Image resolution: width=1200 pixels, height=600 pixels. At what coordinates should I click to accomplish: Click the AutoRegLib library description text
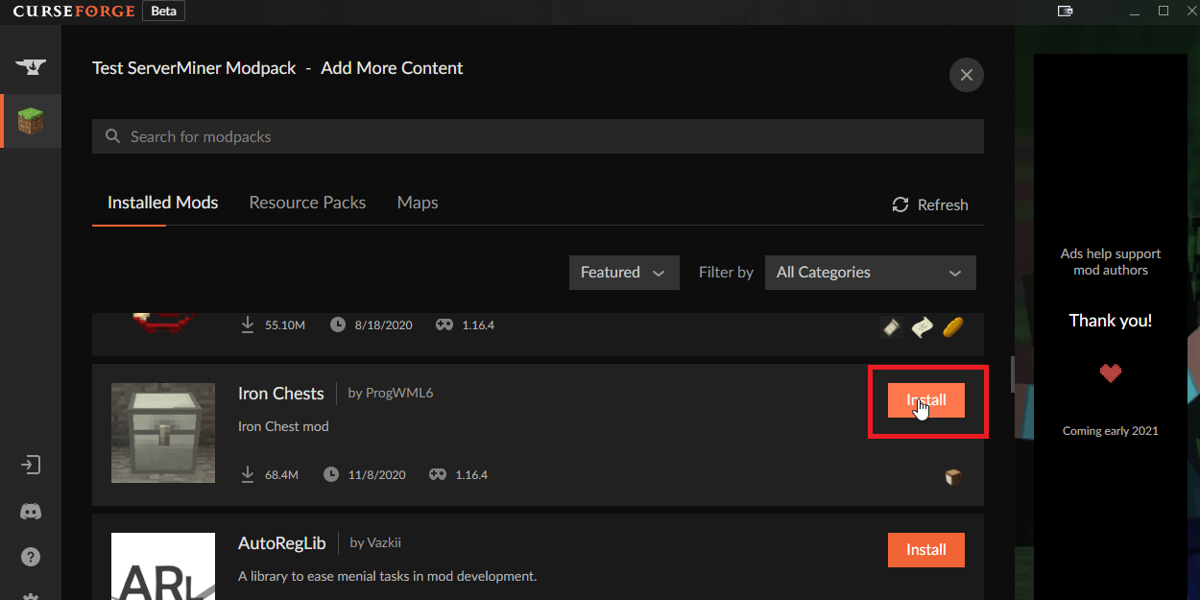tap(387, 576)
